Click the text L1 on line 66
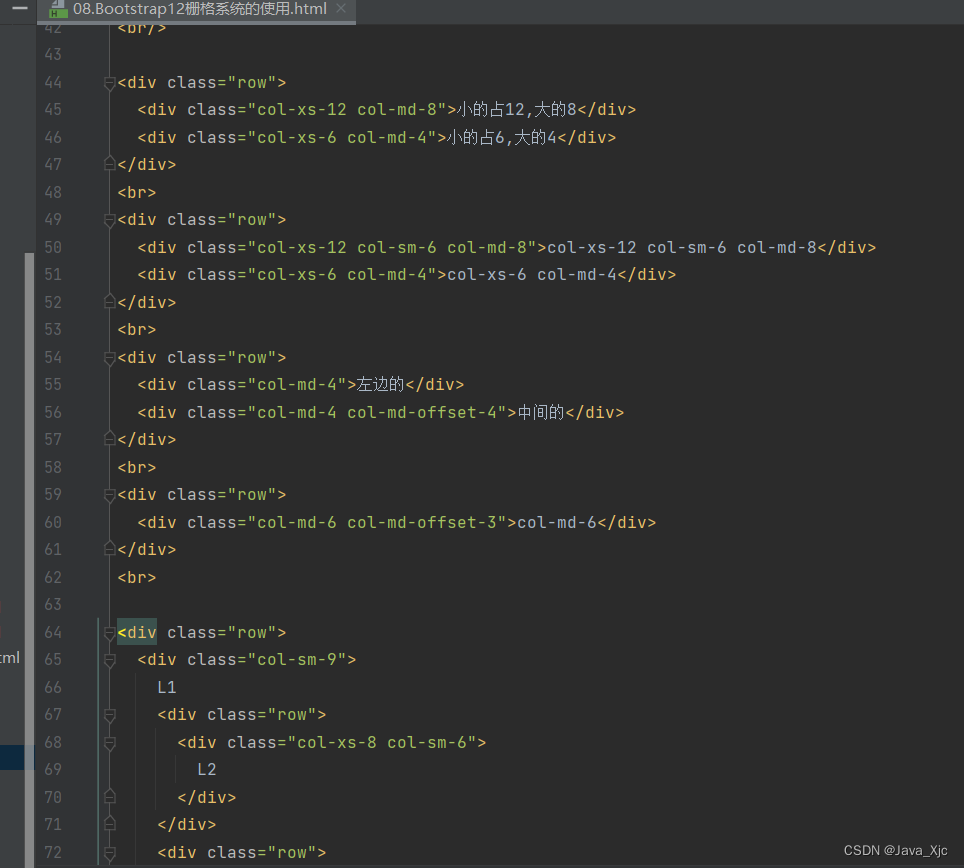 (167, 687)
